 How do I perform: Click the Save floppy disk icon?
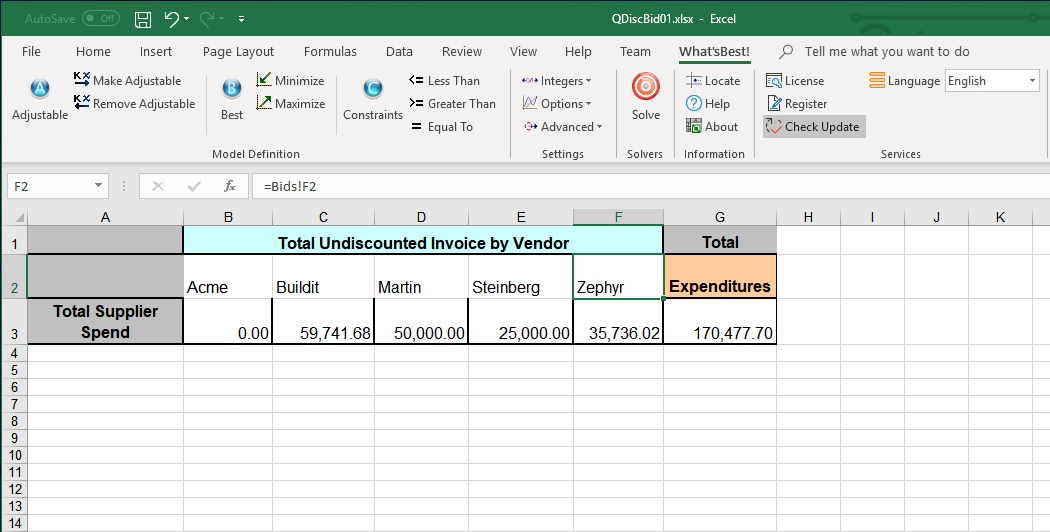pos(143,19)
